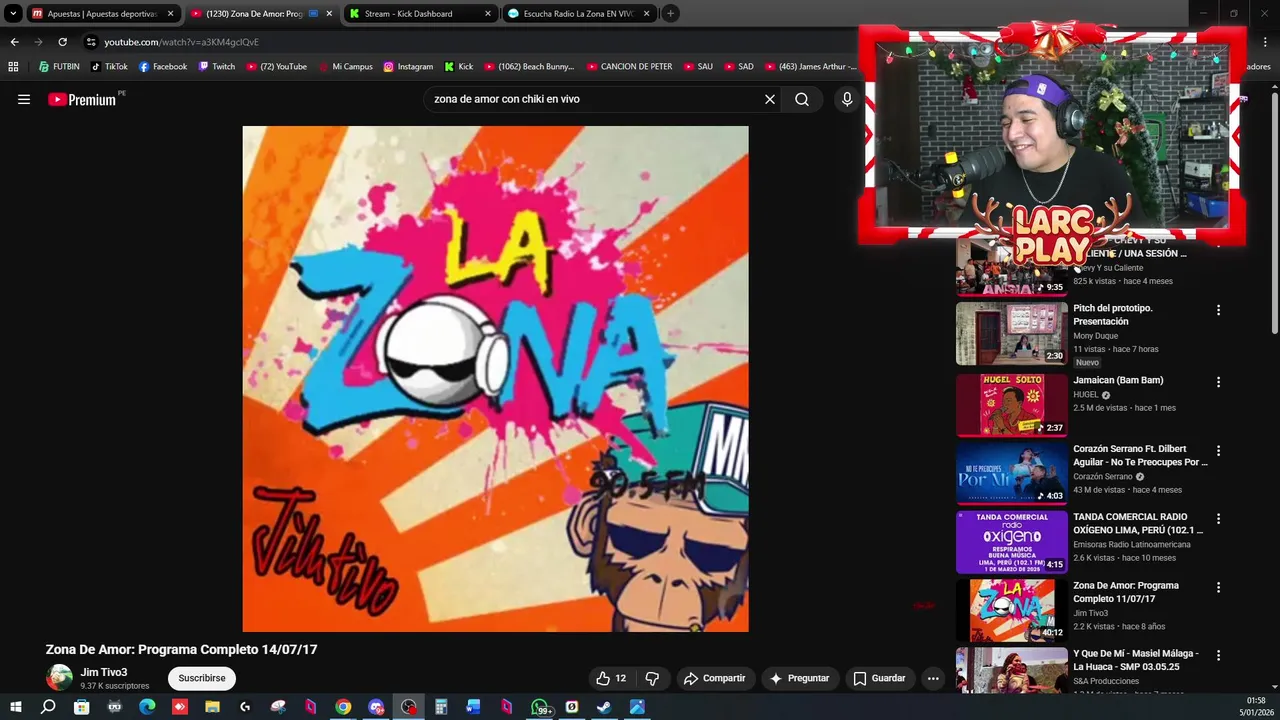Screen dimensions: 1280x720
Task: Expand the tab search dropdown arrow
Action: 13,13
